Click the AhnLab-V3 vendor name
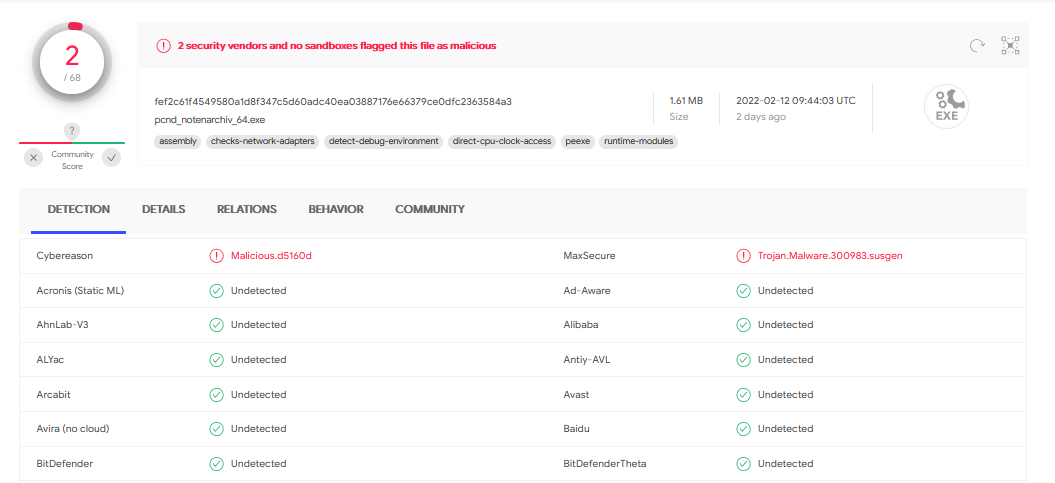 coord(63,325)
